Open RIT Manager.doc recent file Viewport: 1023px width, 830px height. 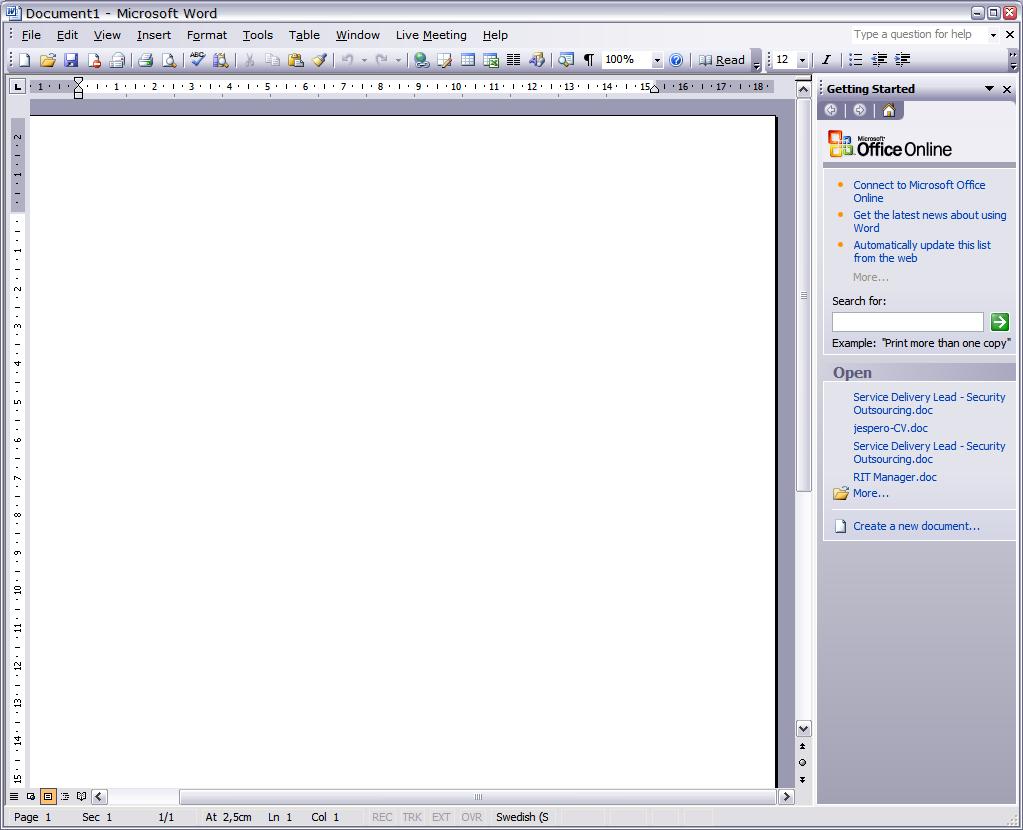pyautogui.click(x=894, y=477)
